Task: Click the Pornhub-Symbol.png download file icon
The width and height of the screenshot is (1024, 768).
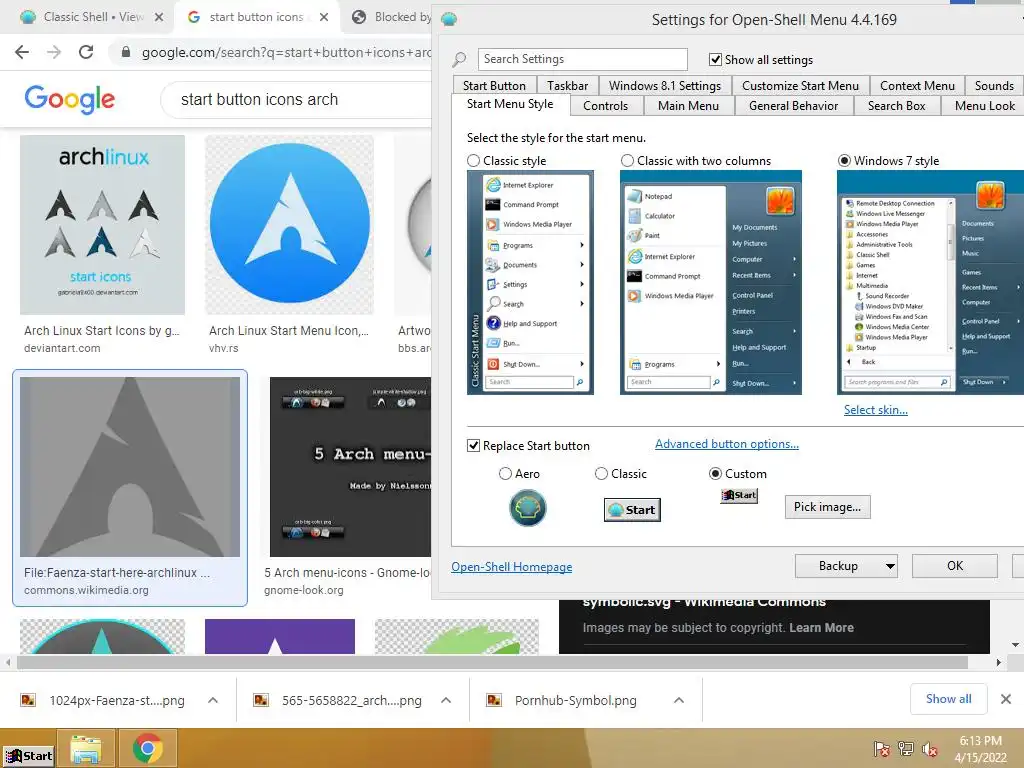Action: tap(494, 700)
